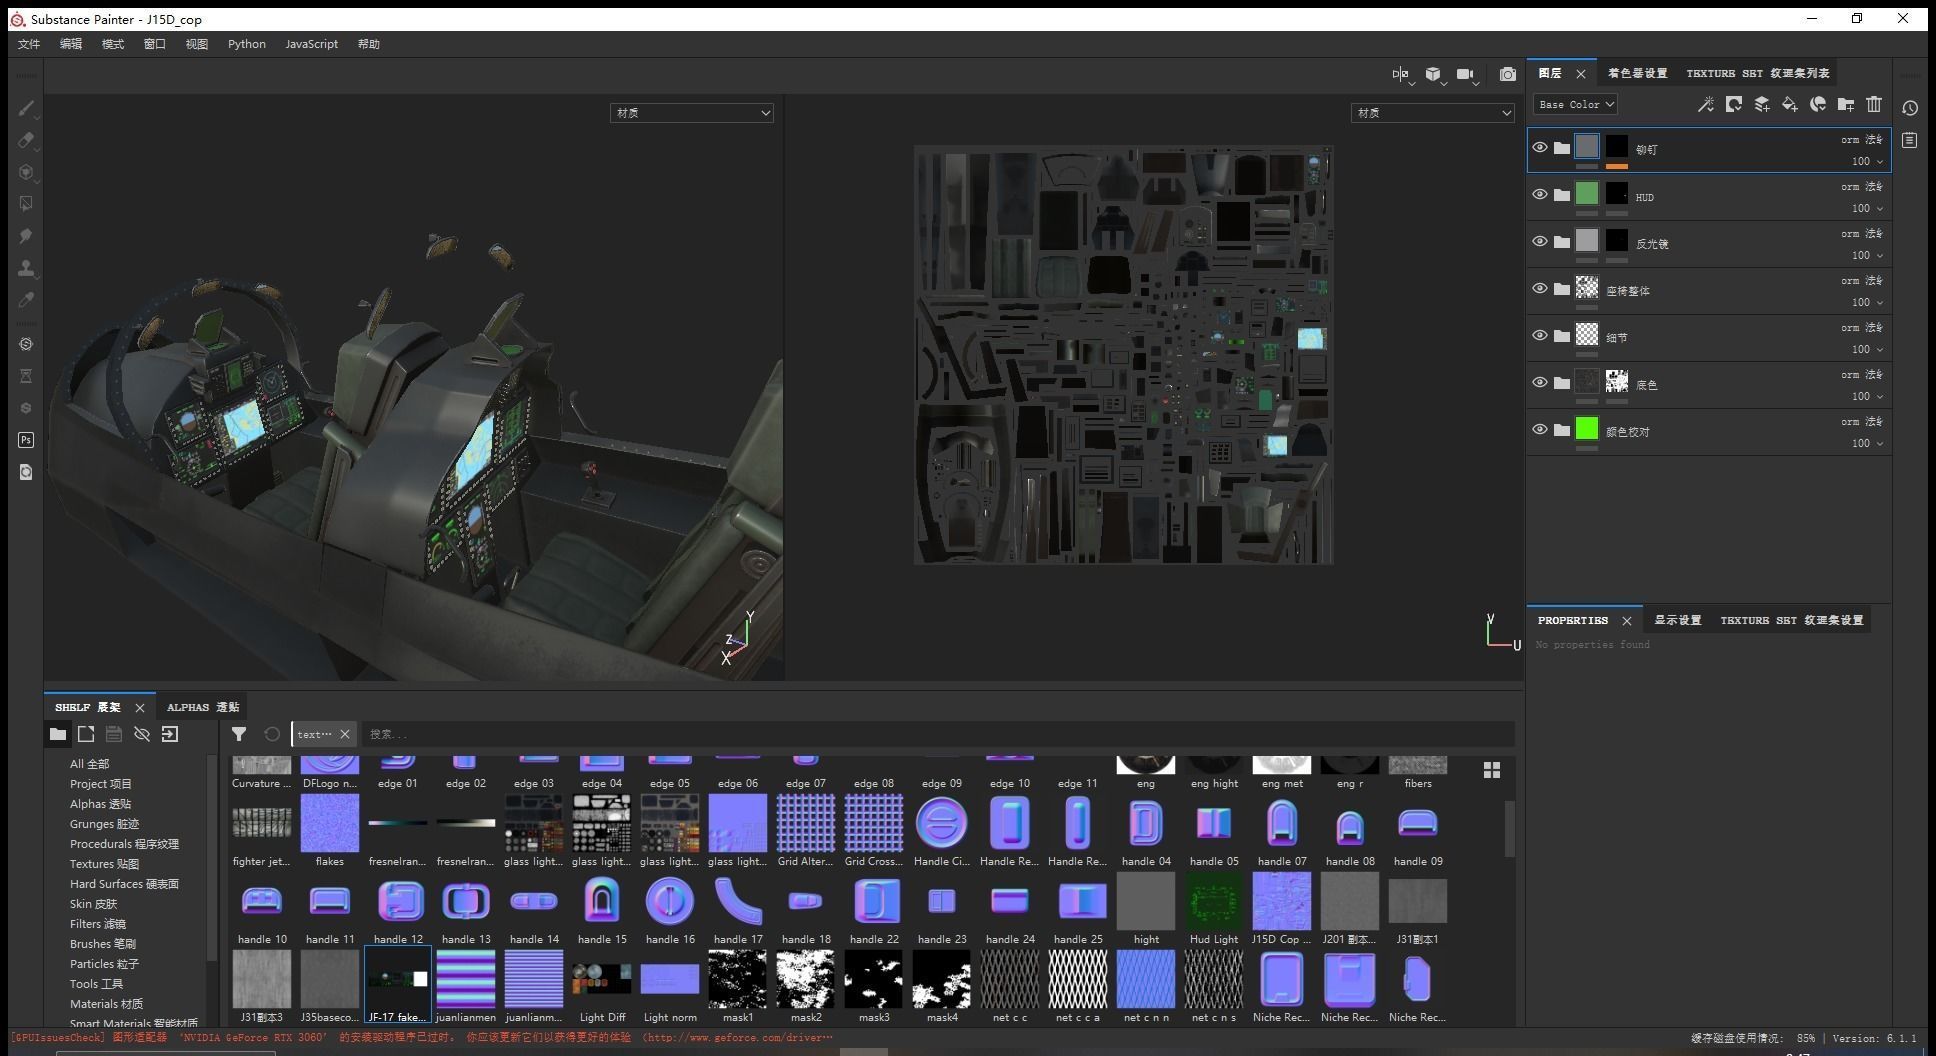Select the Smudge tool
This screenshot has height=1056, width=1936.
pyautogui.click(x=26, y=236)
